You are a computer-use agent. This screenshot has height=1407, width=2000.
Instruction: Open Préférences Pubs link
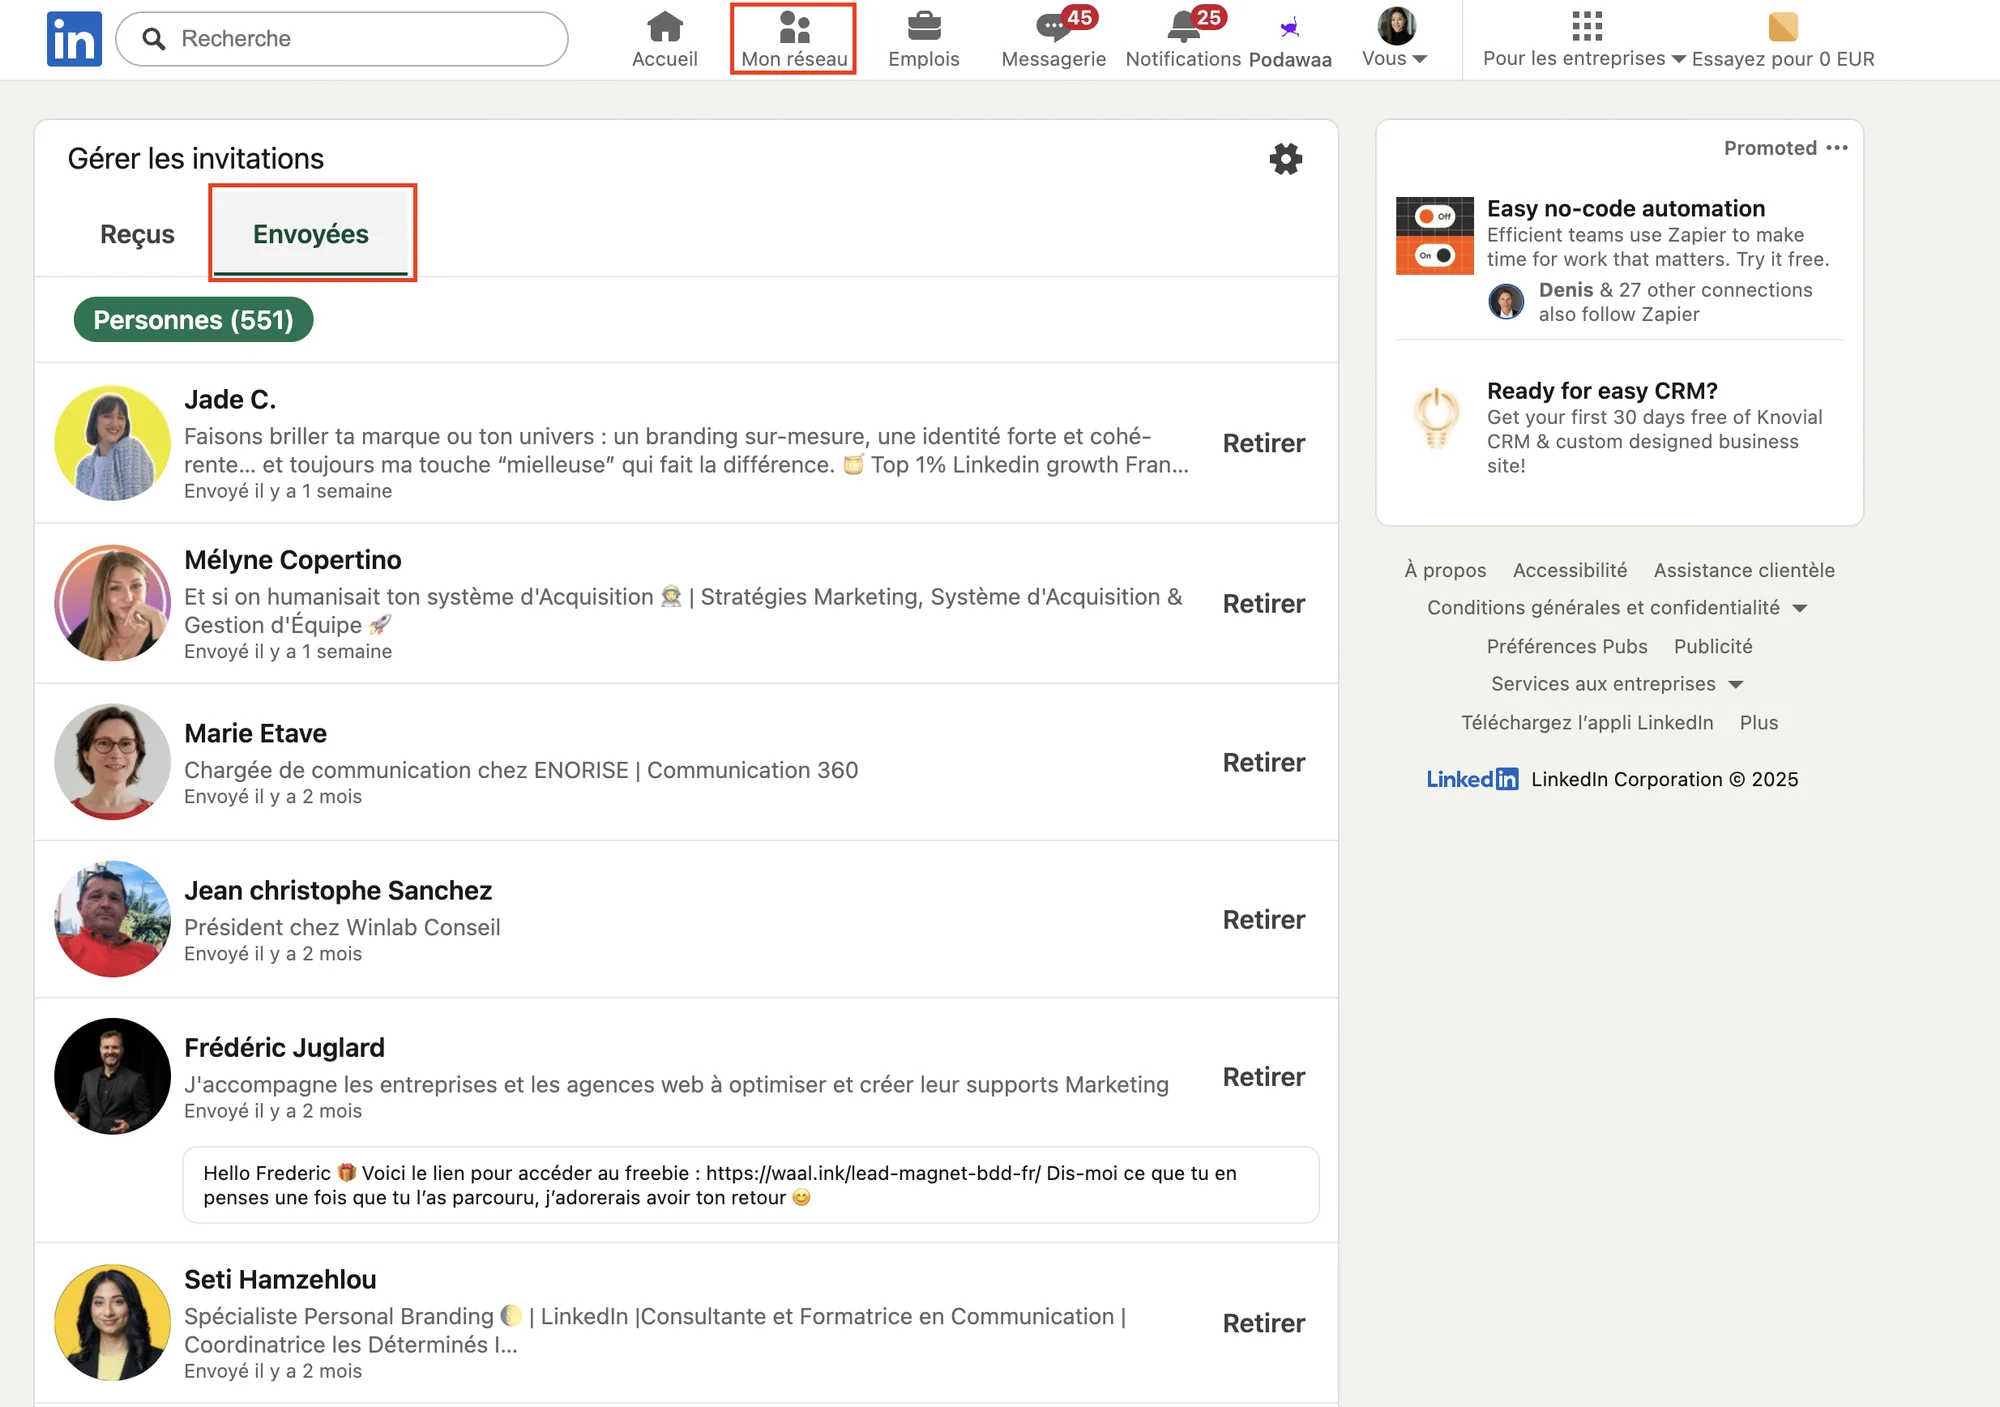tap(1567, 646)
